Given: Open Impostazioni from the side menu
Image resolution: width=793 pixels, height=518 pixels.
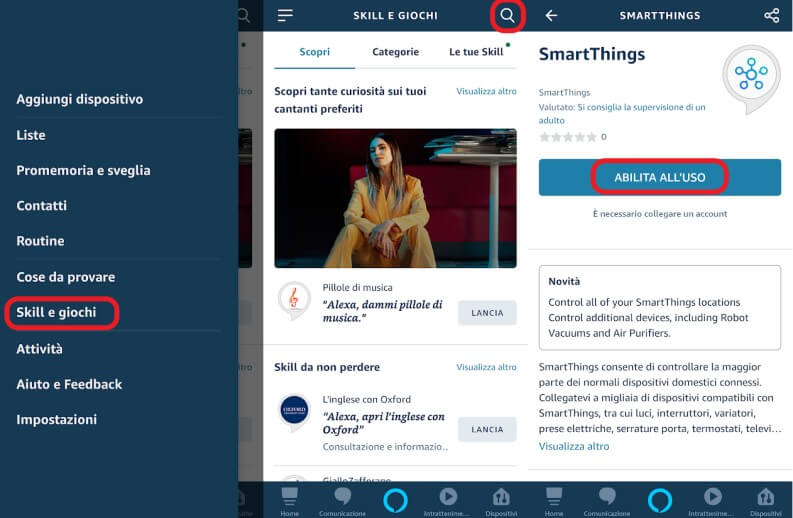Looking at the screenshot, I should pyautogui.click(x=57, y=419).
